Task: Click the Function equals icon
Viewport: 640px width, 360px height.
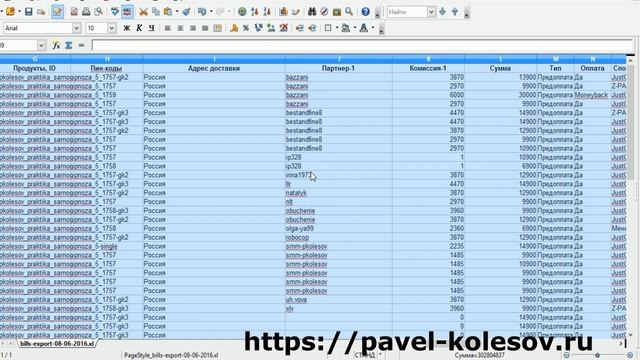Action: tap(81, 45)
